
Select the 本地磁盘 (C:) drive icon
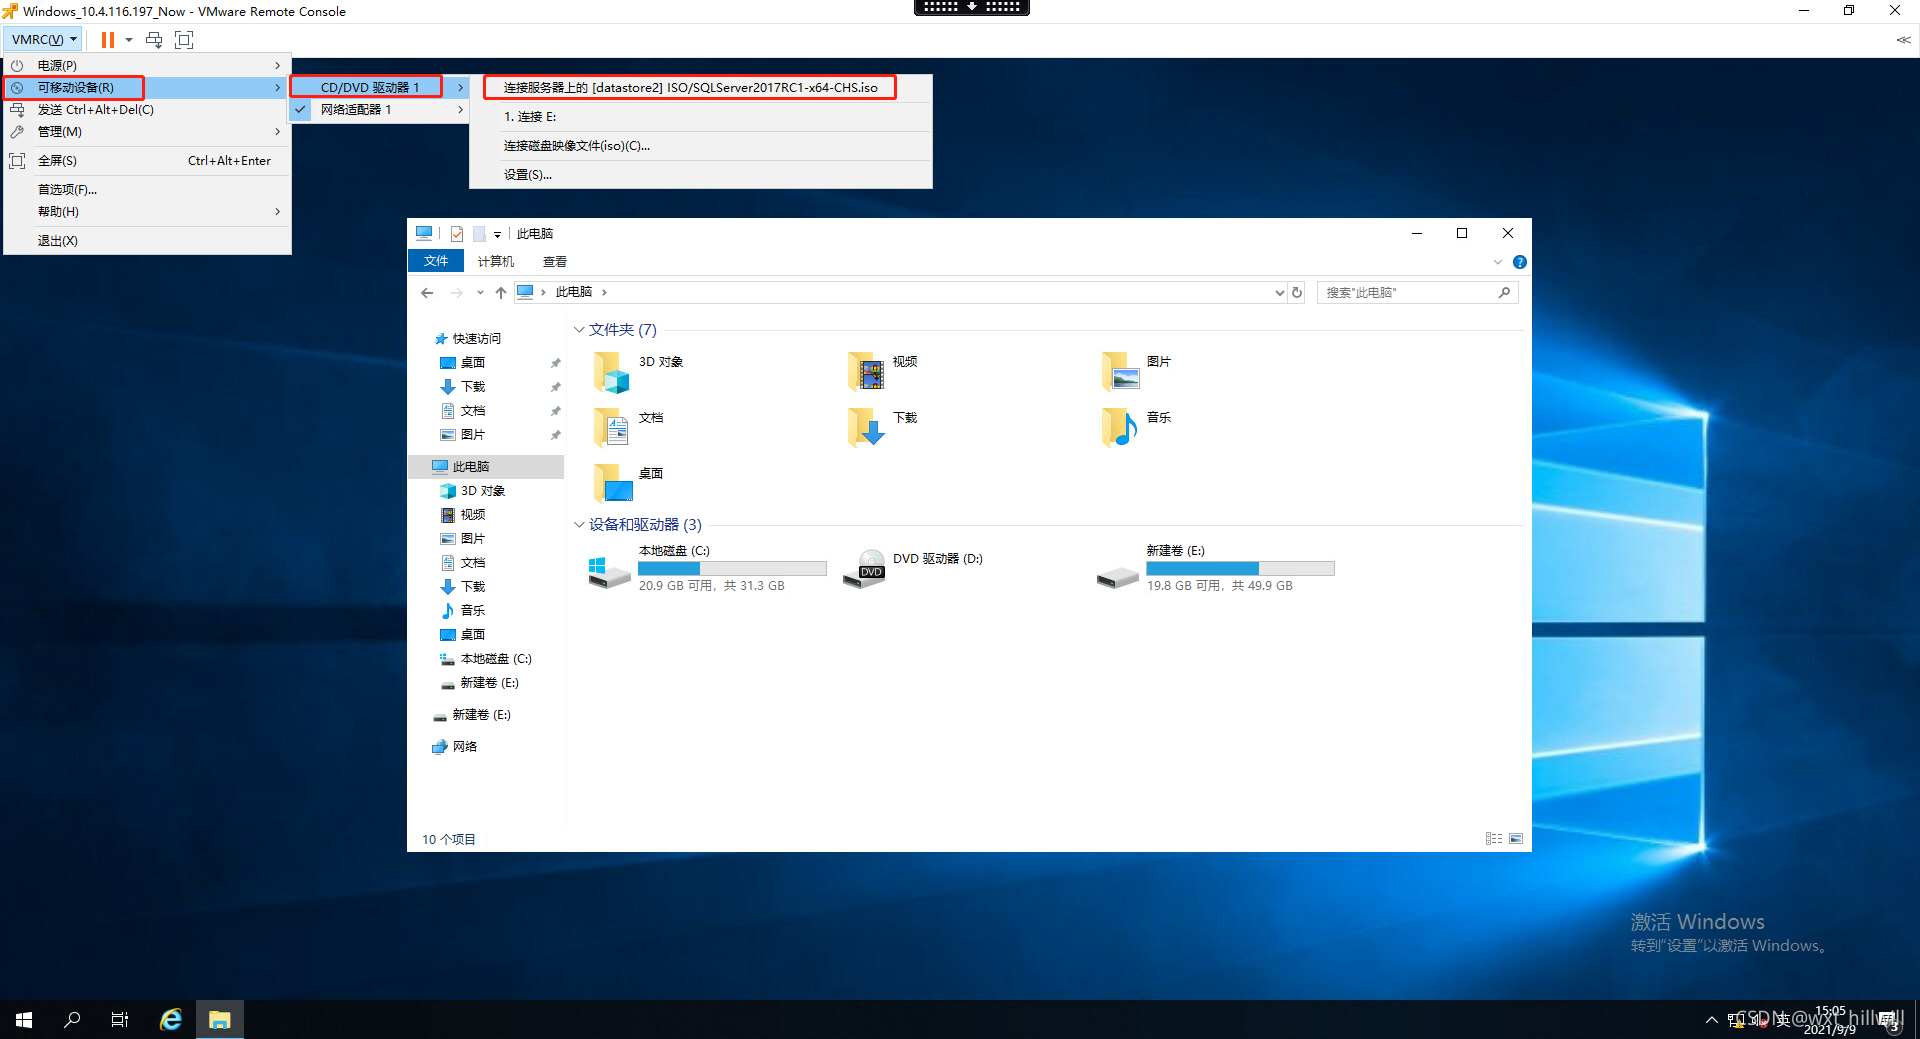coord(609,571)
